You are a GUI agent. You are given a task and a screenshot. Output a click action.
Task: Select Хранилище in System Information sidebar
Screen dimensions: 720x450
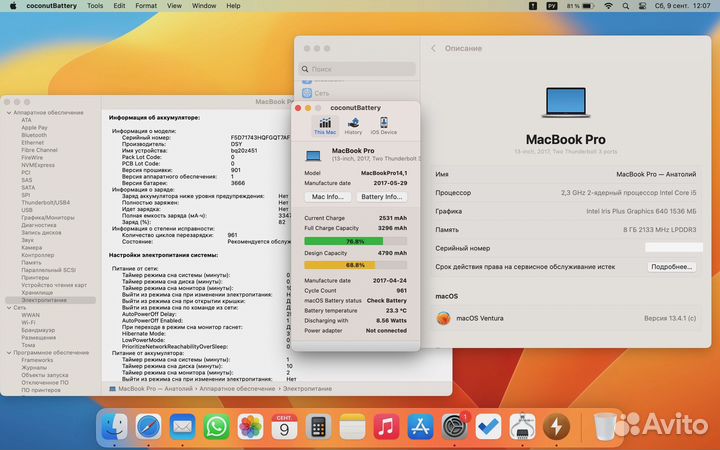37,292
